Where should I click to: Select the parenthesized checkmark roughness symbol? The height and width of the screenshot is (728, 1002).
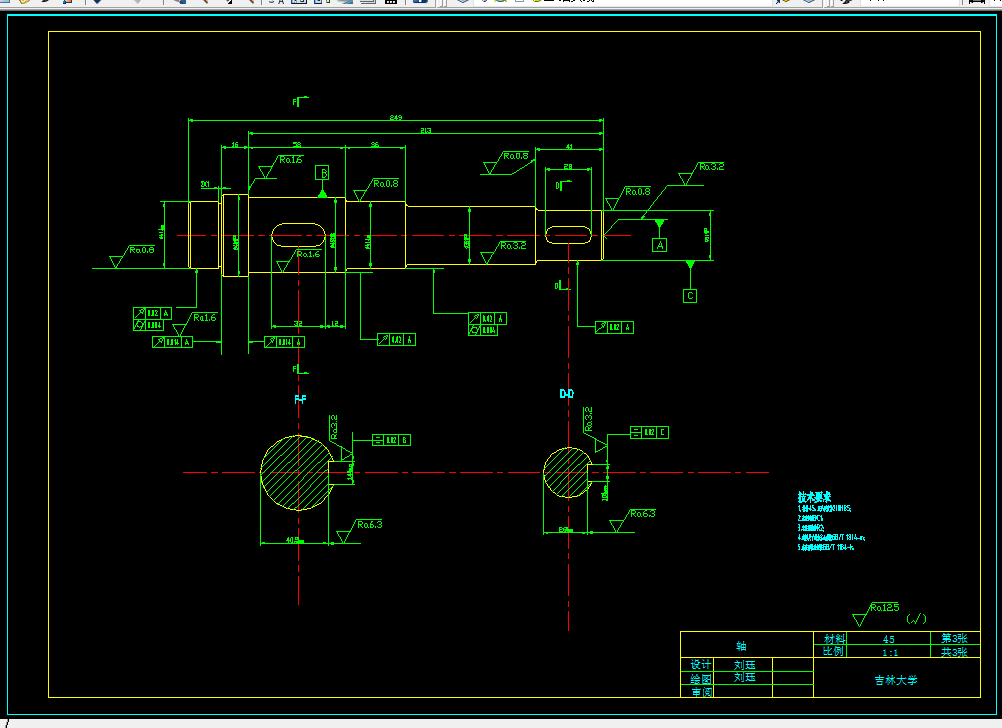click(916, 619)
